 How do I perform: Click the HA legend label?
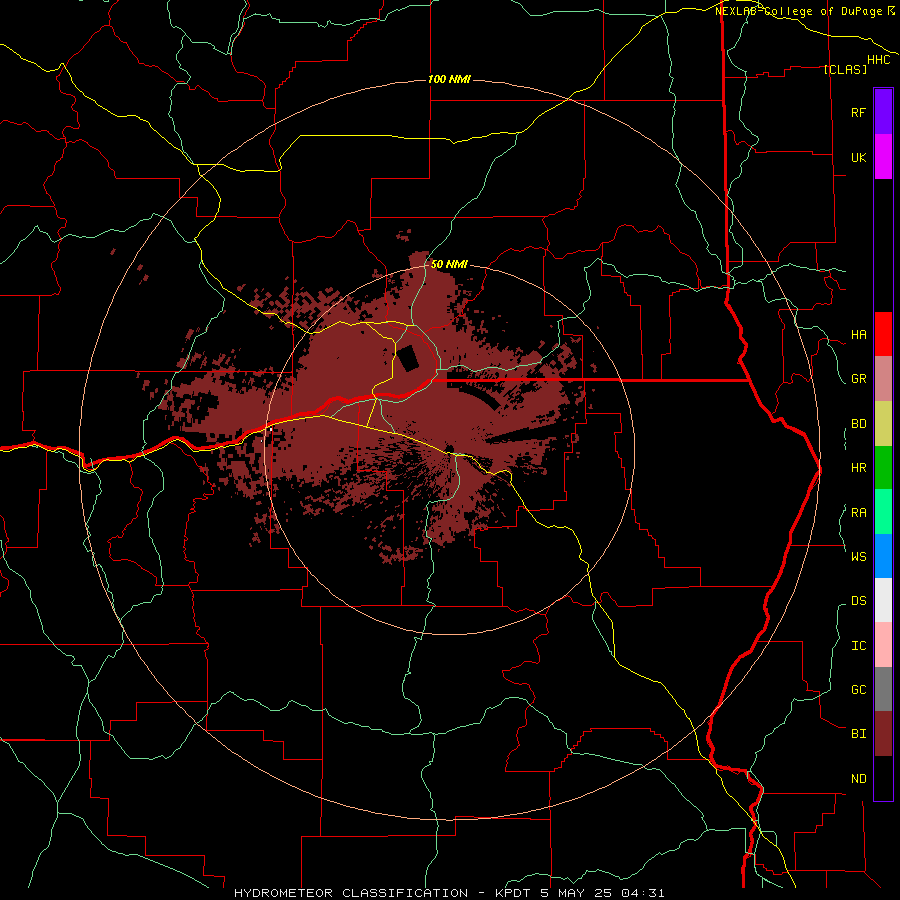click(x=858, y=335)
